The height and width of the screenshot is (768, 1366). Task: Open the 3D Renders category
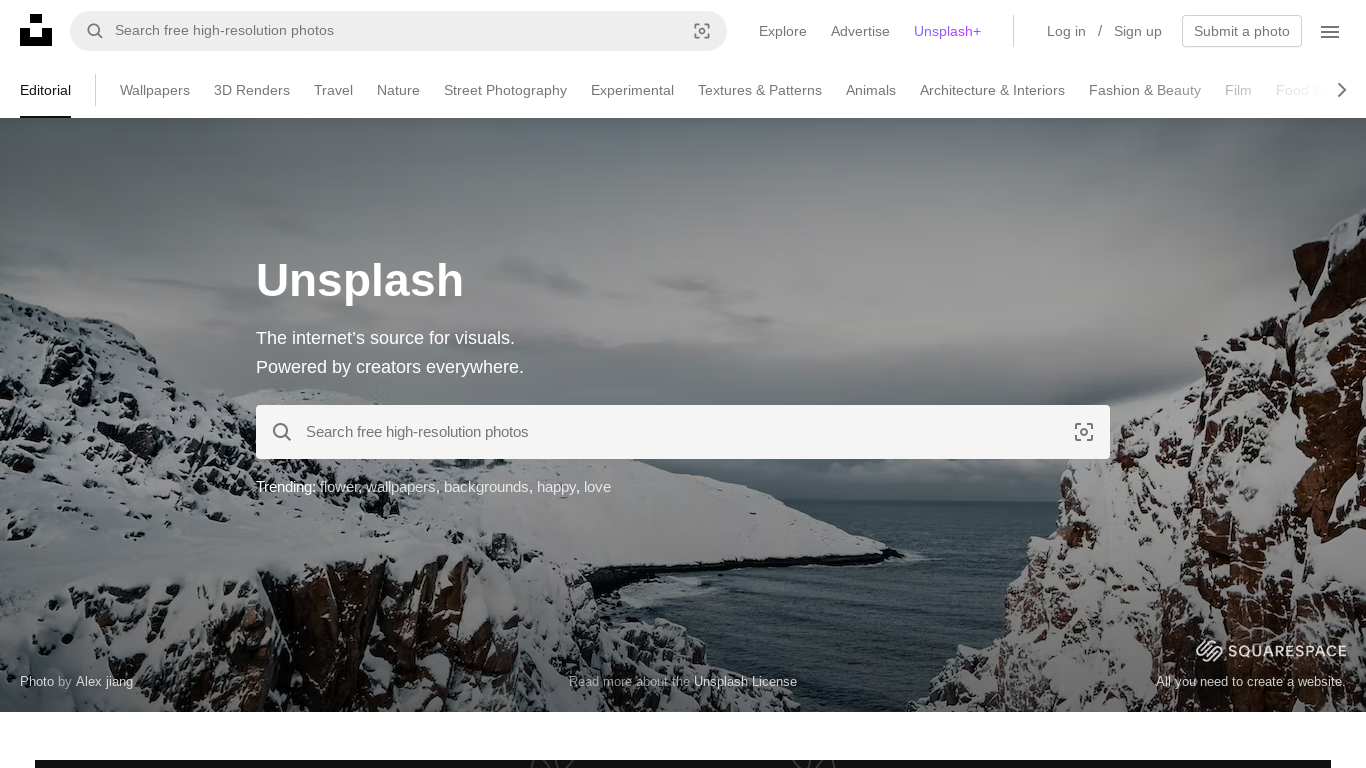click(252, 90)
